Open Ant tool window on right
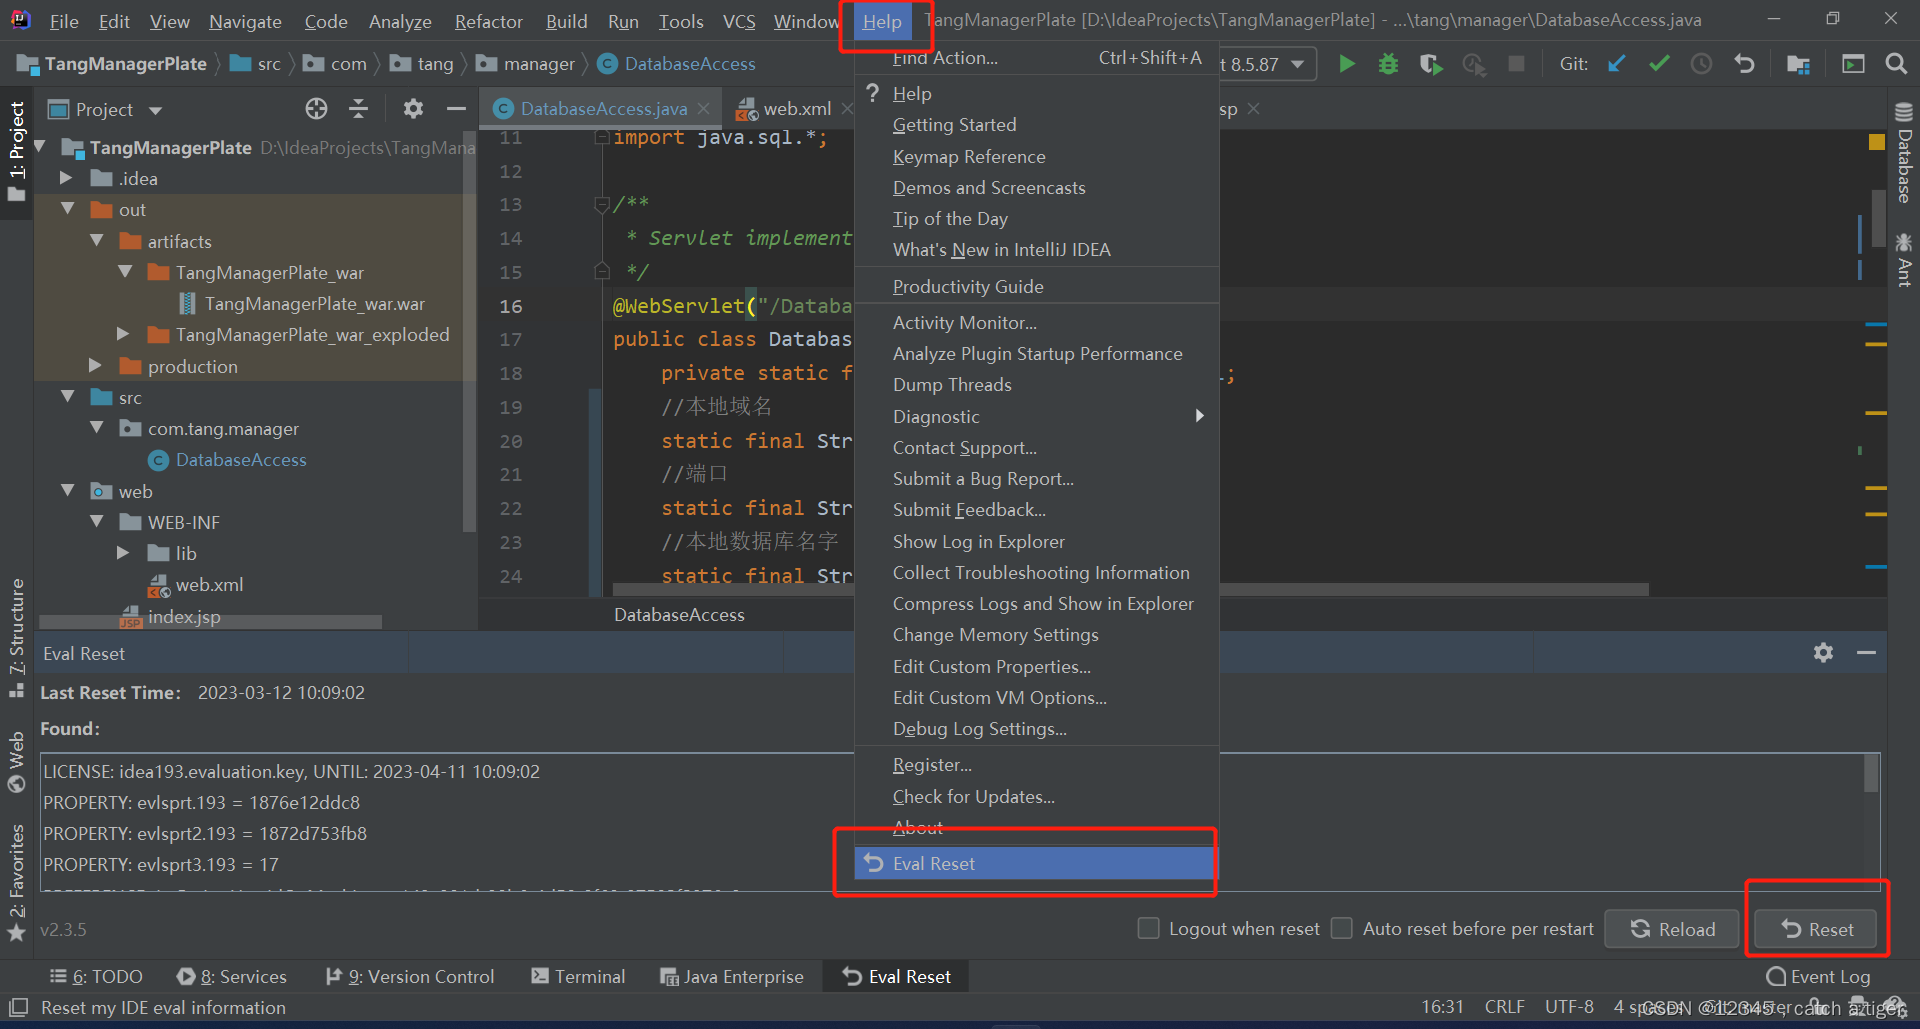Viewport: 1920px width, 1029px height. (x=1904, y=260)
